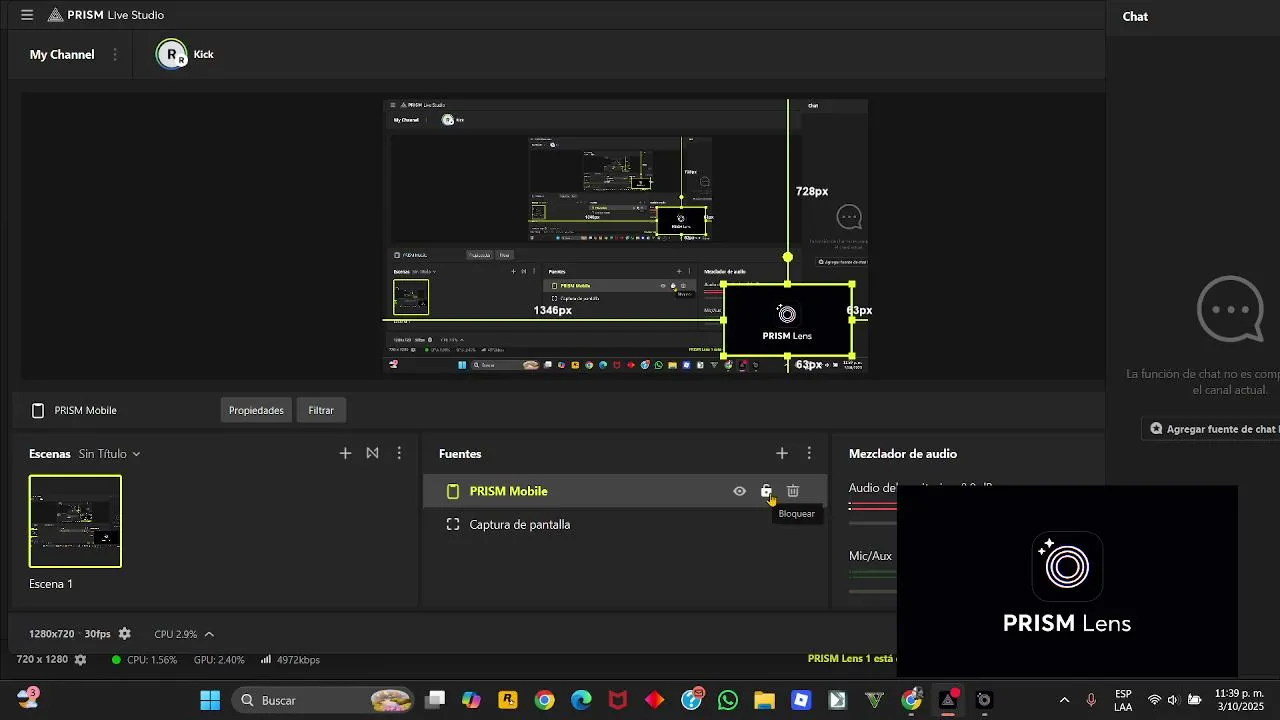Open Escenas panel three-dot menu

[399, 453]
